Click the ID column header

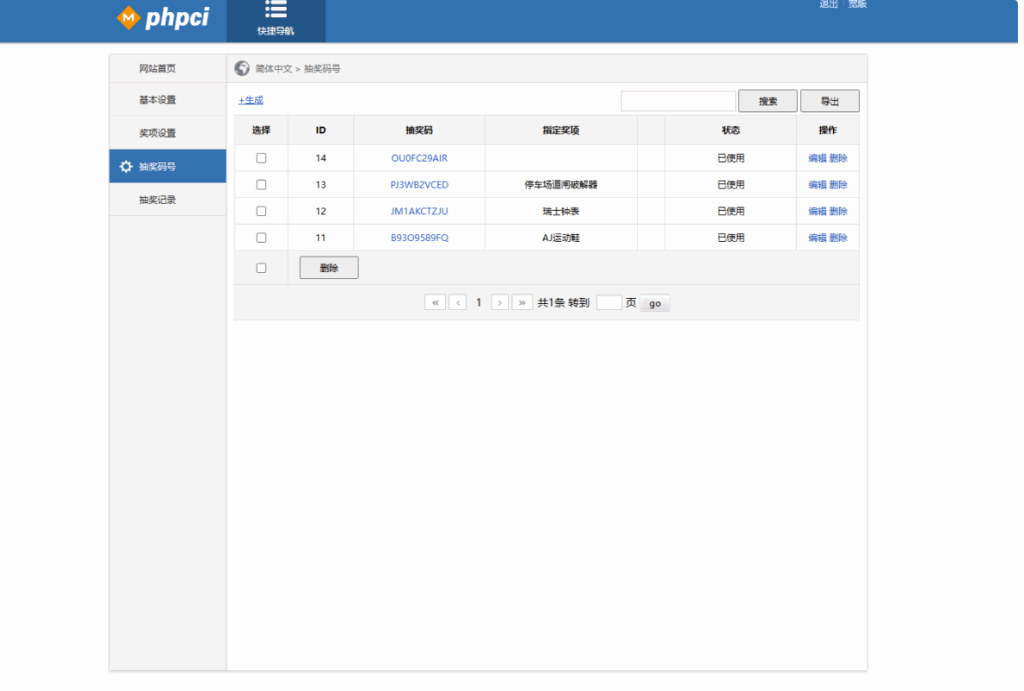[x=321, y=130]
